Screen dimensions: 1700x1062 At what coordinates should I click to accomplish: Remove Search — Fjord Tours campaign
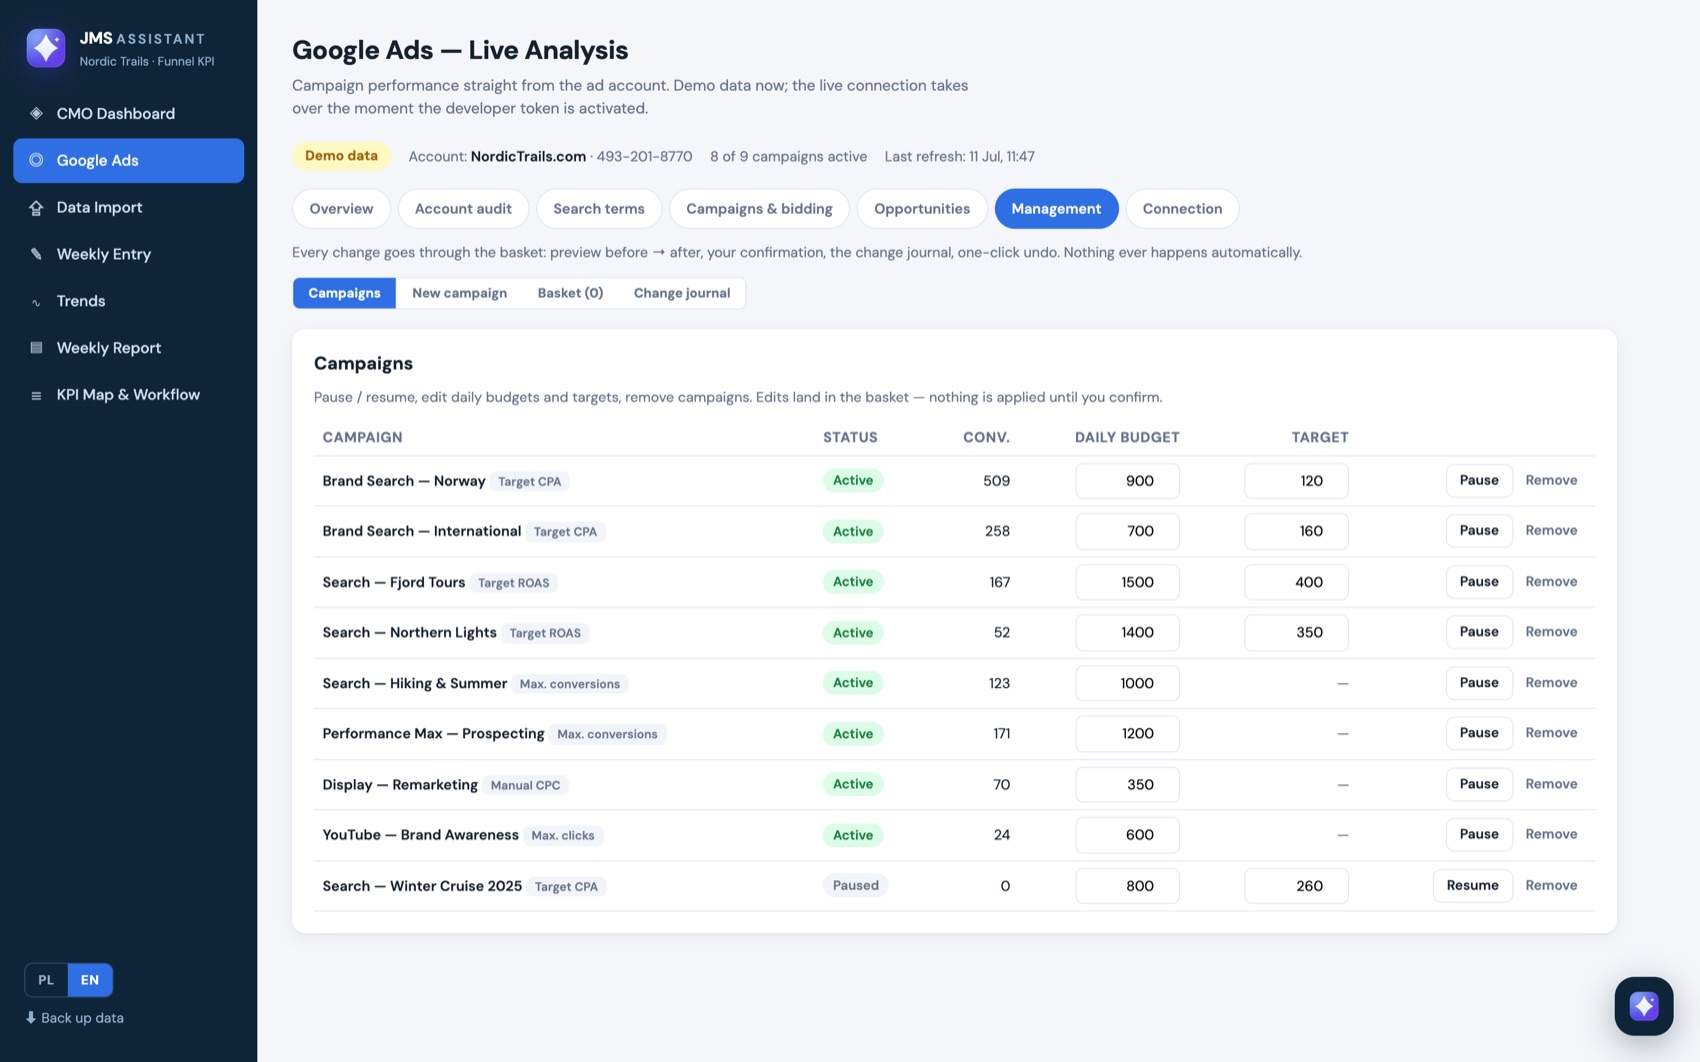(x=1551, y=582)
